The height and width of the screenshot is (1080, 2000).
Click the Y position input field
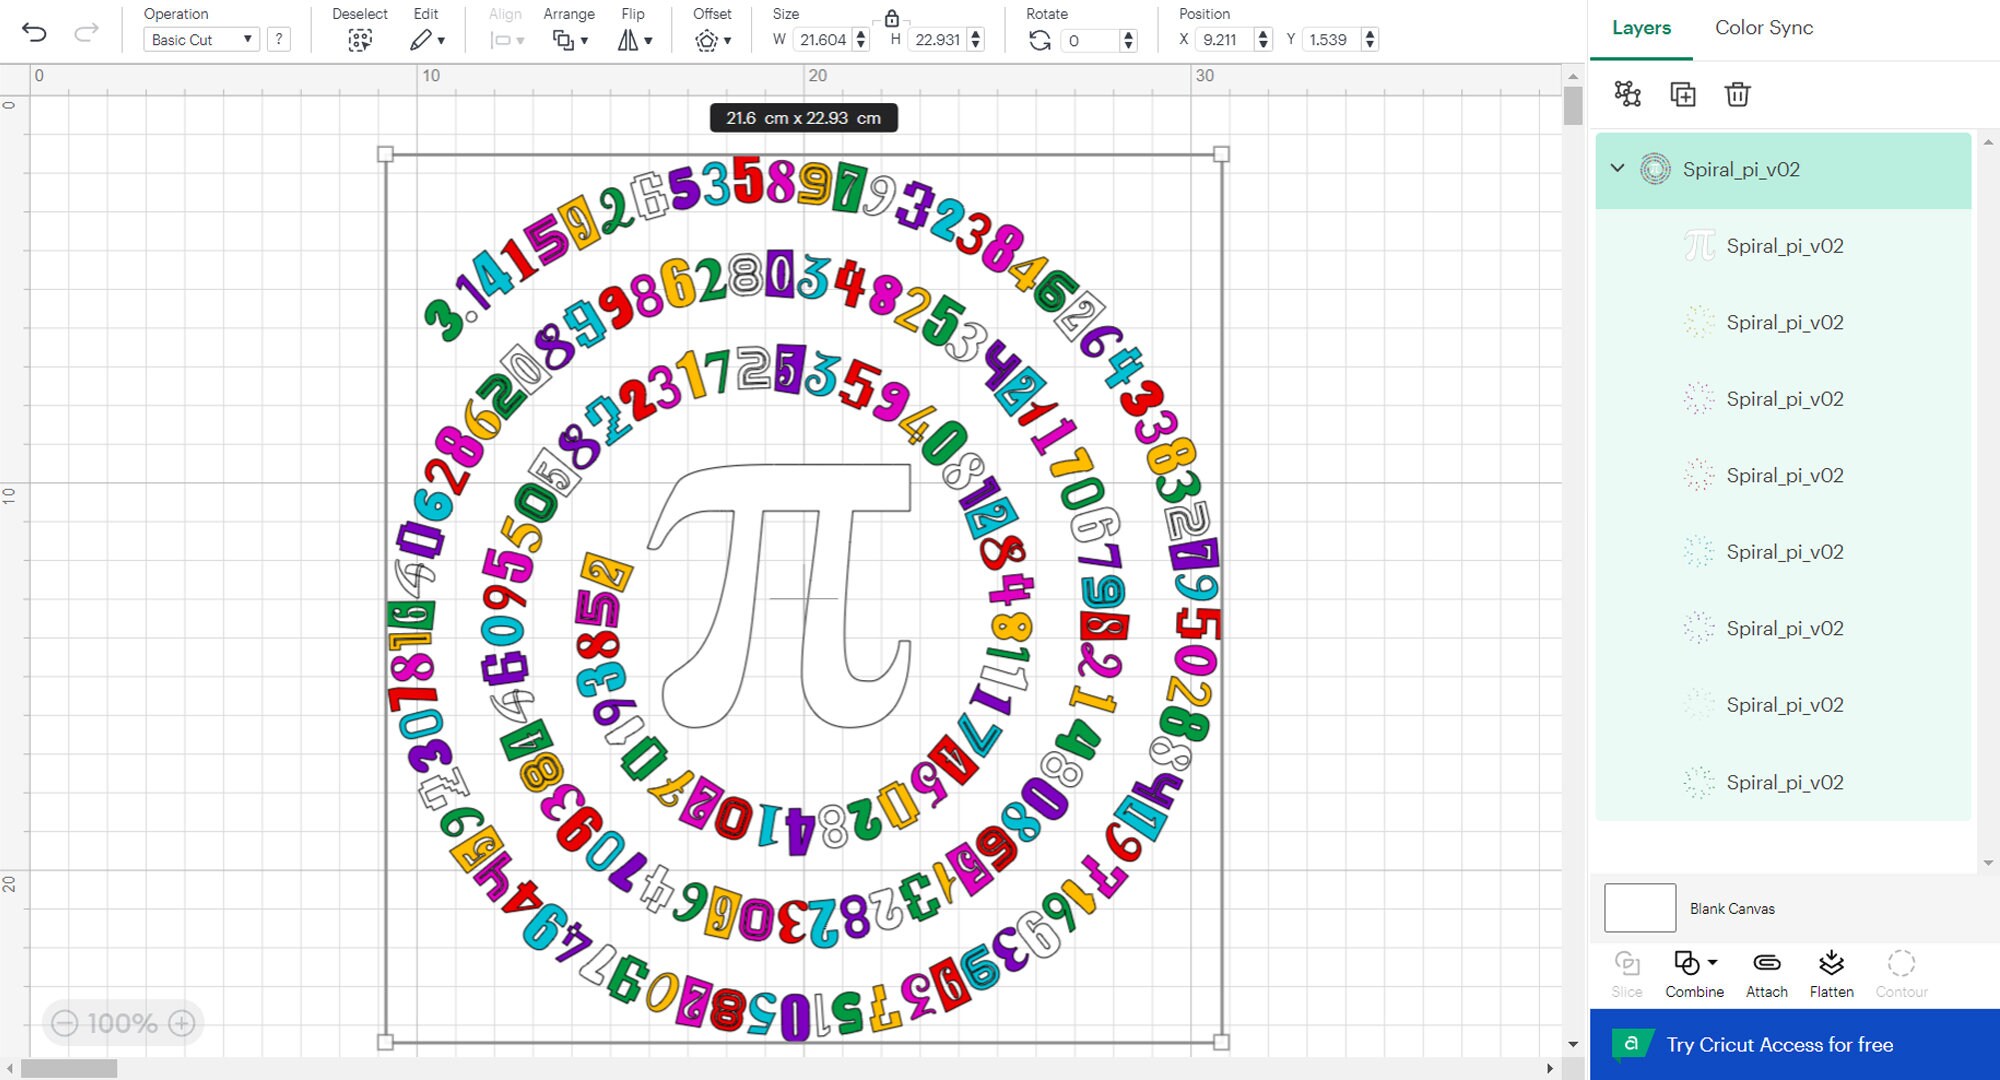(x=1332, y=40)
